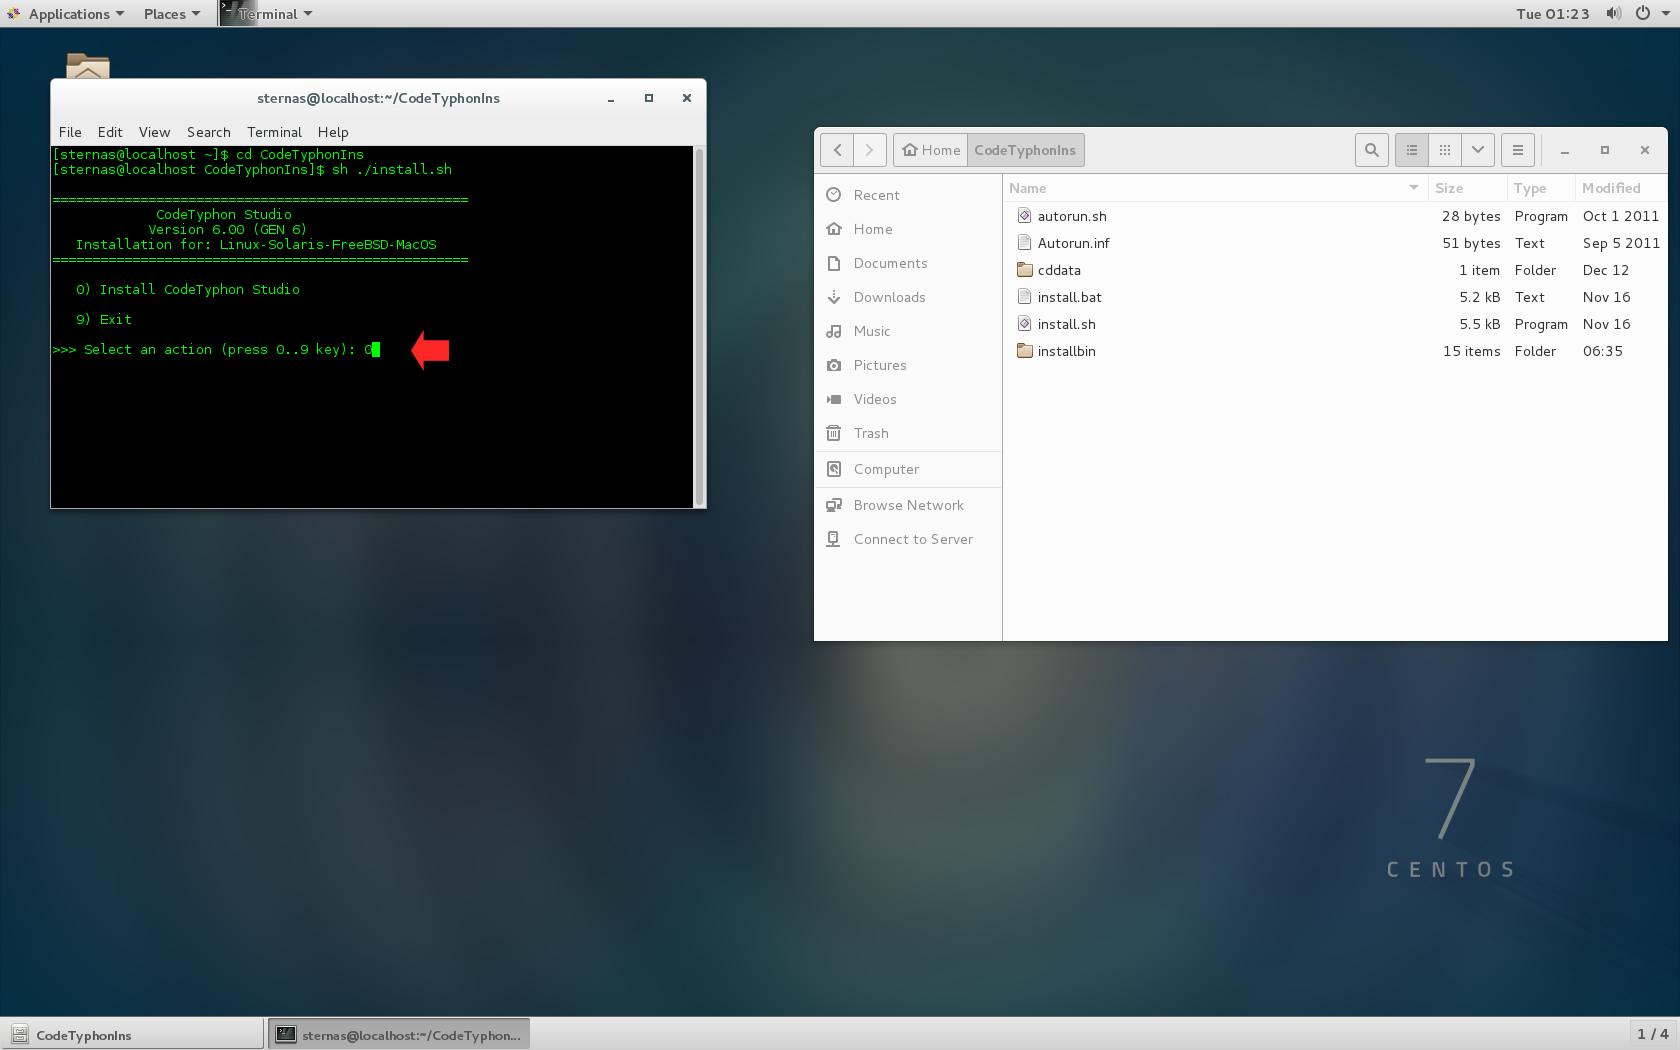This screenshot has height=1050, width=1680.
Task: Switch to terminal taskbar window
Action: [399, 1035]
